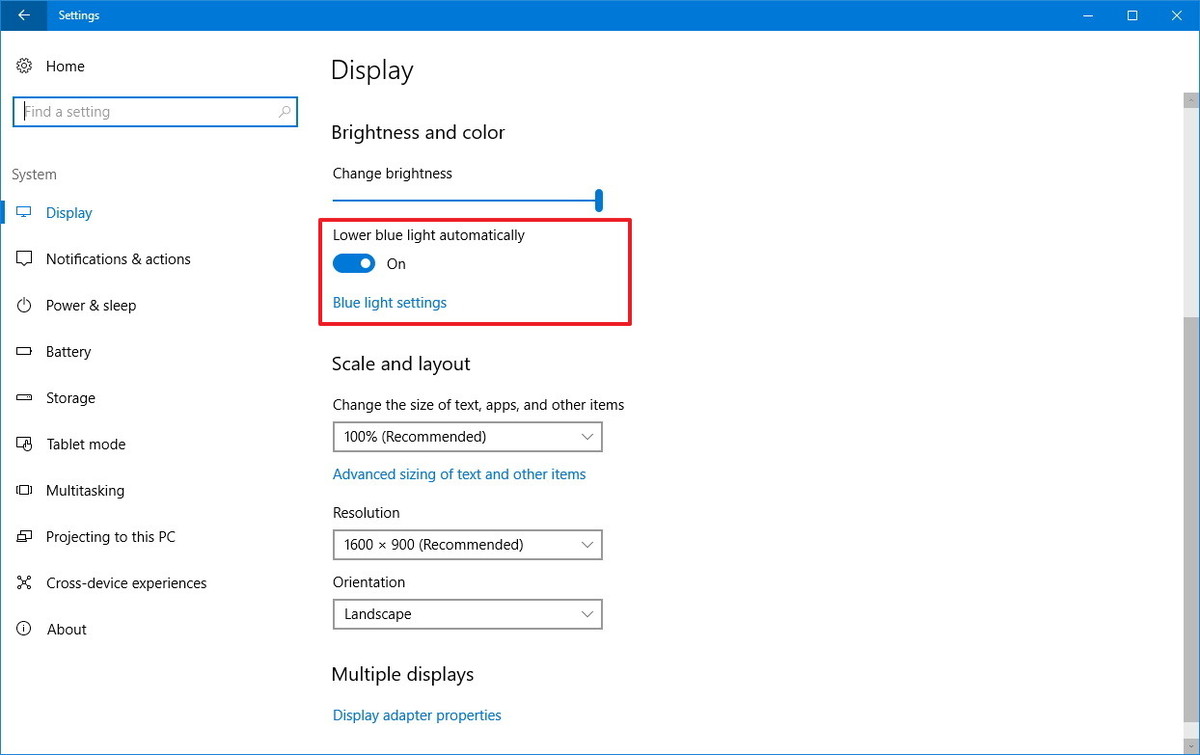This screenshot has width=1200, height=755.
Task: Select the Multitasking sidebar icon
Action: pyautogui.click(x=24, y=490)
